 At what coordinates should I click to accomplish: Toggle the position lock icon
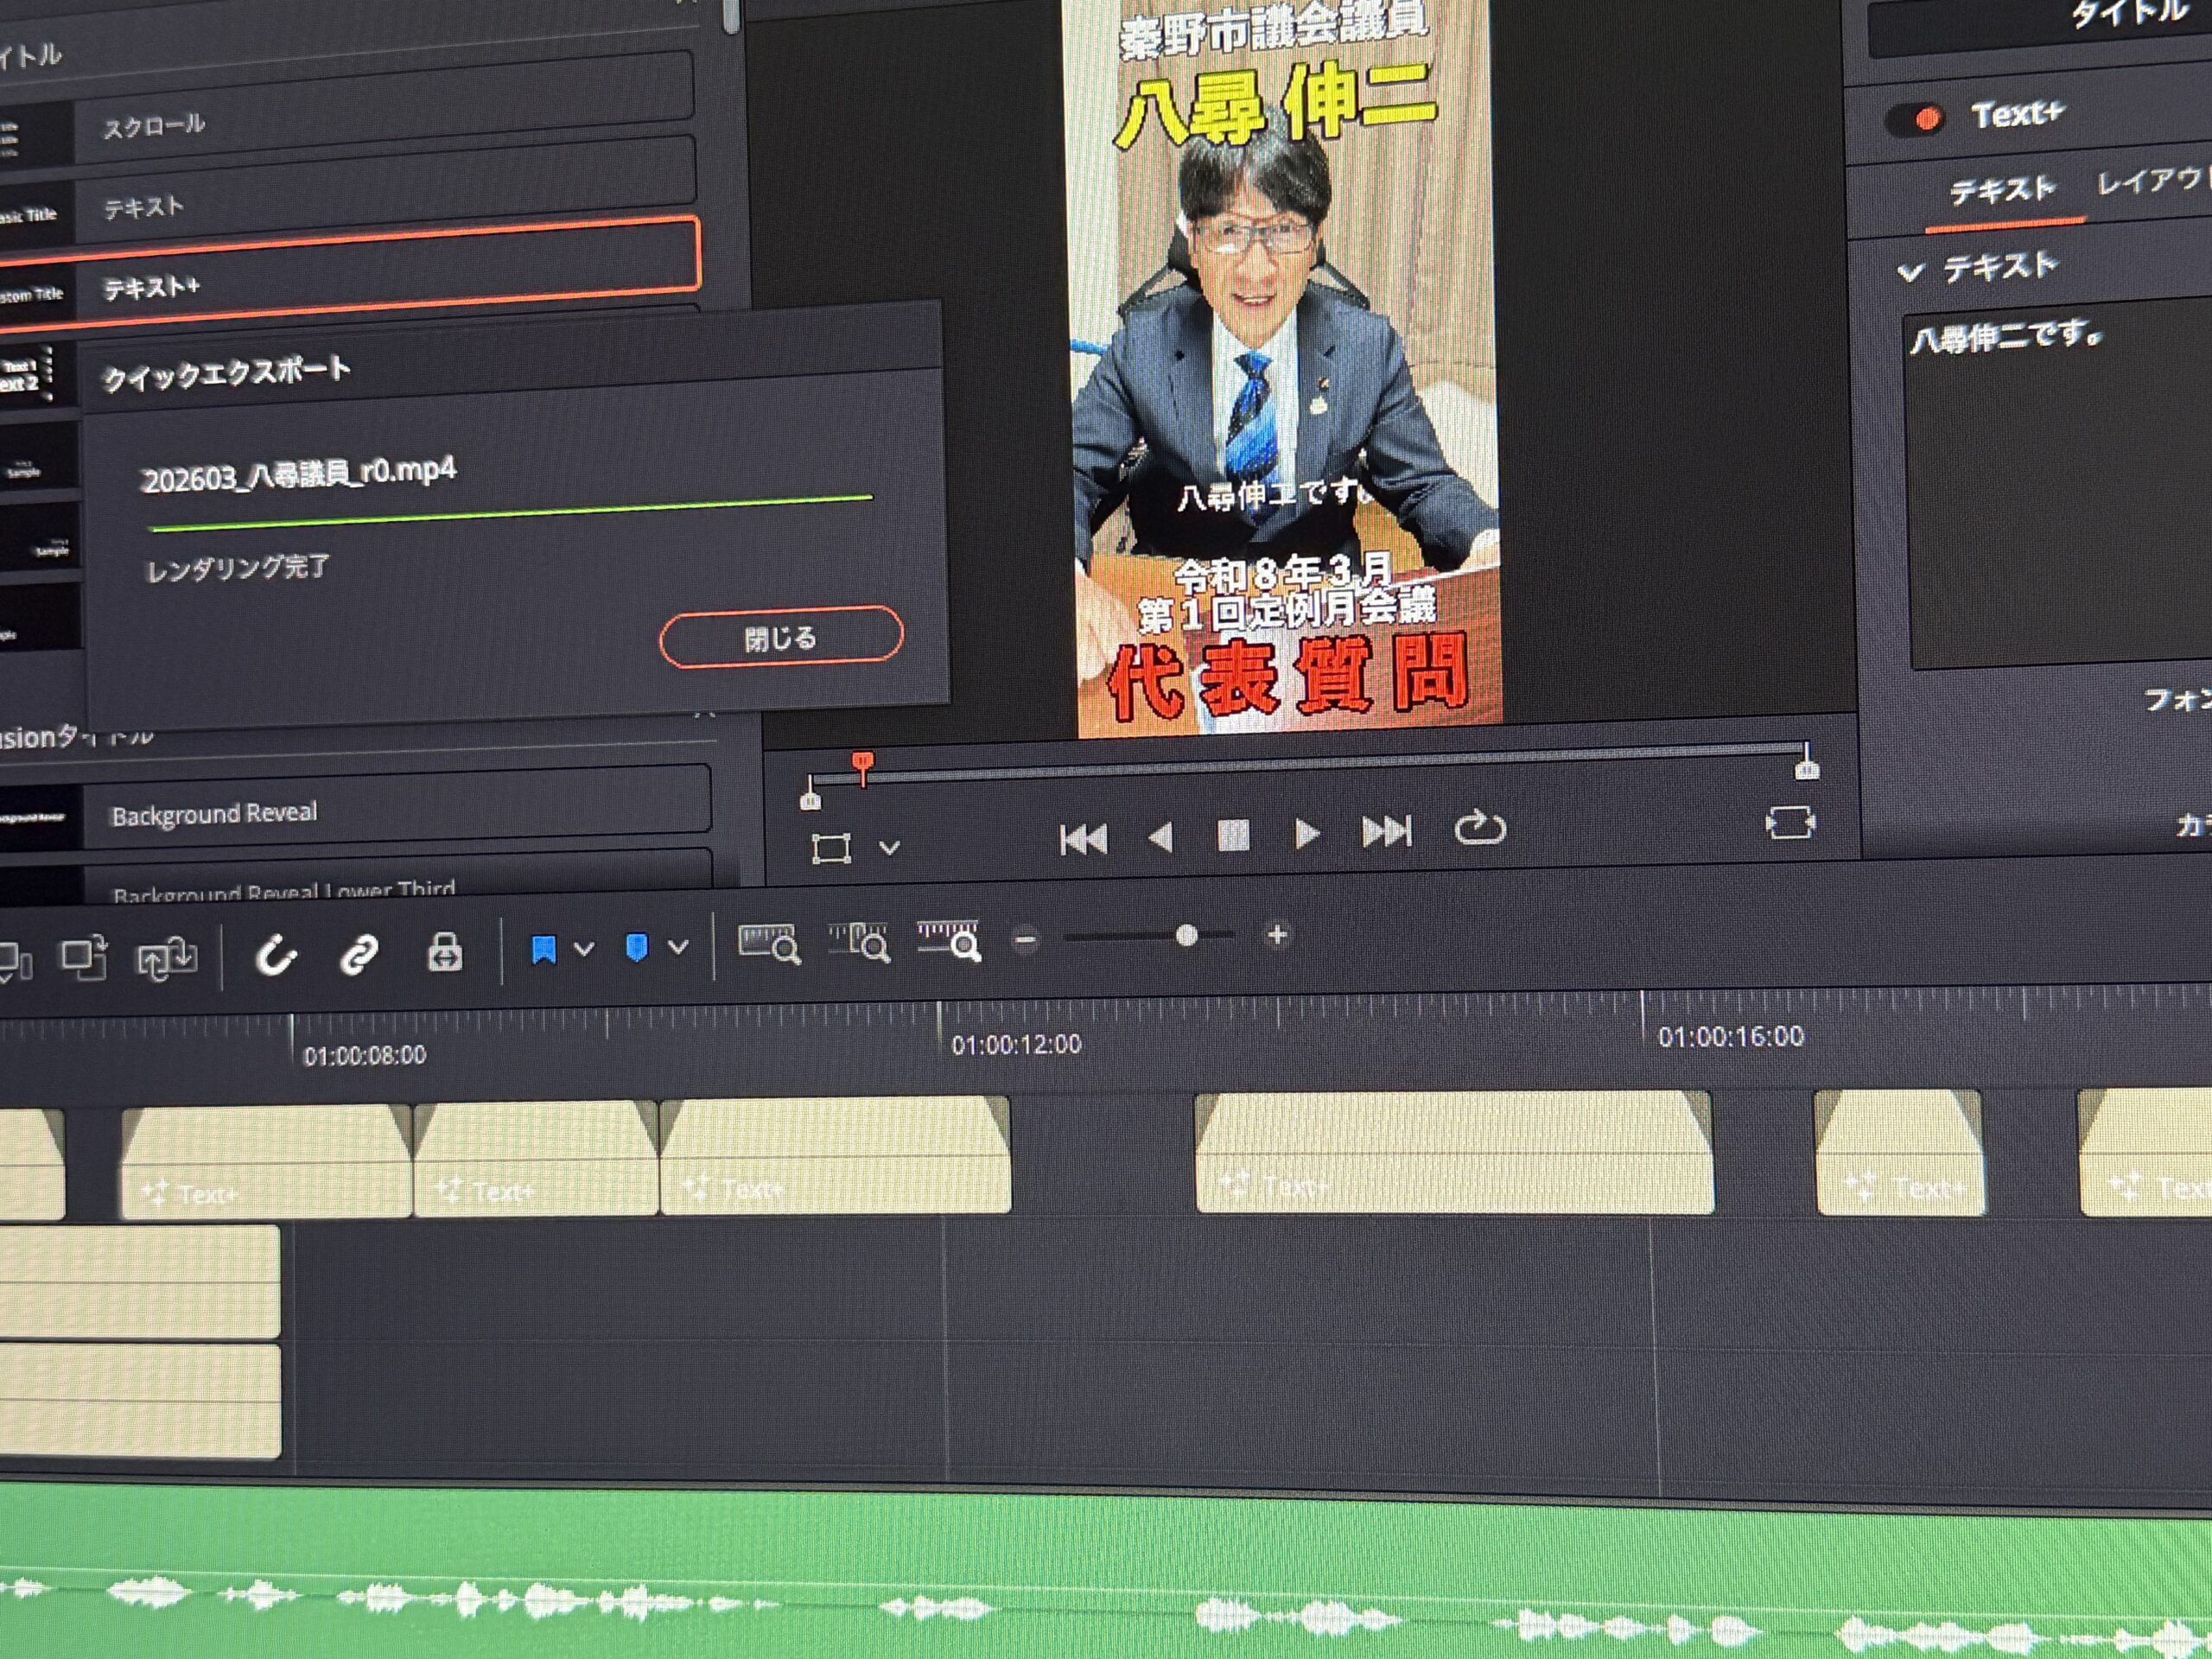tap(444, 951)
